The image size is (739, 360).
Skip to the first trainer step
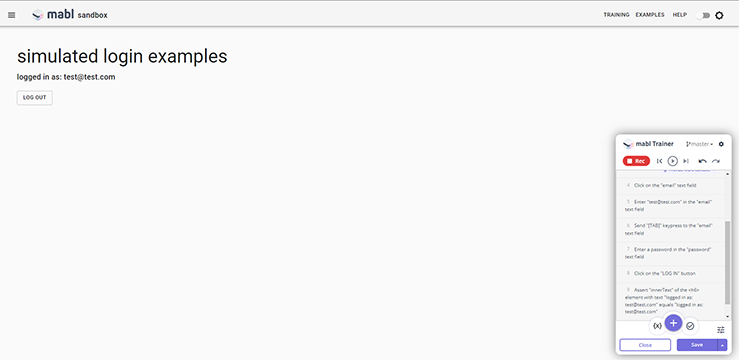click(659, 161)
